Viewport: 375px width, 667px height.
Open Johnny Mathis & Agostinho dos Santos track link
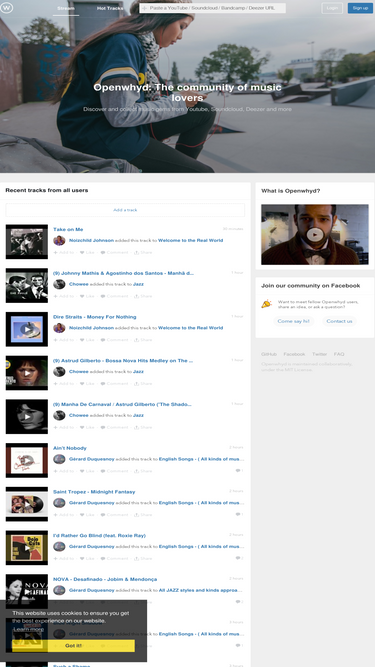point(123,273)
